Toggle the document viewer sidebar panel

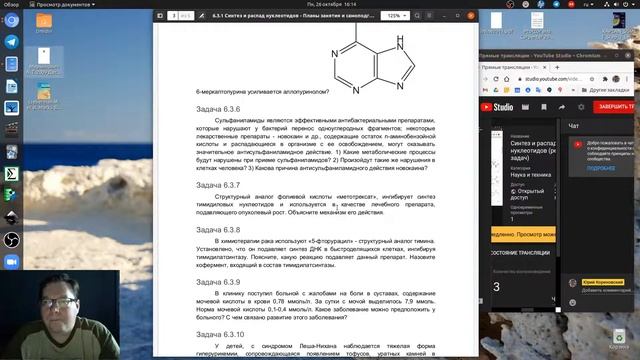(x=160, y=16)
